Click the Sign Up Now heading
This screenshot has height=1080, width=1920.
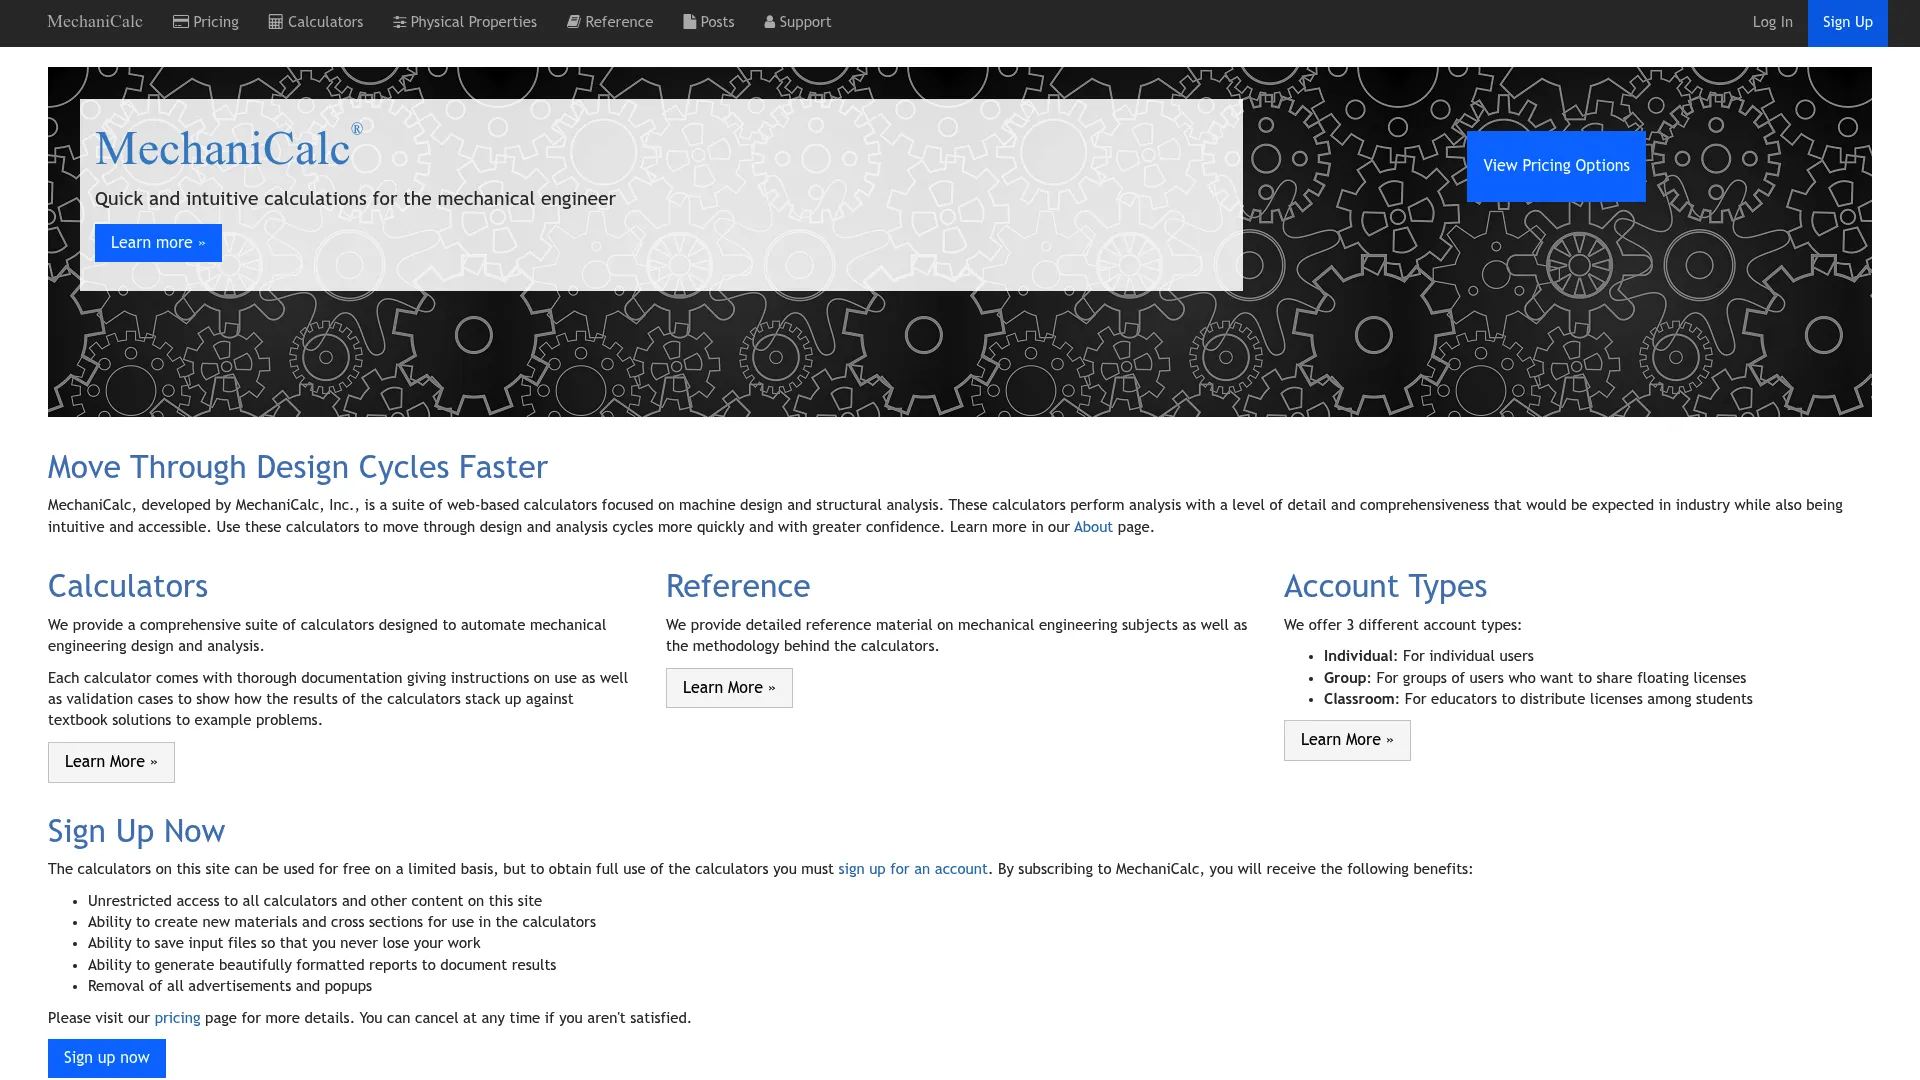(x=136, y=831)
